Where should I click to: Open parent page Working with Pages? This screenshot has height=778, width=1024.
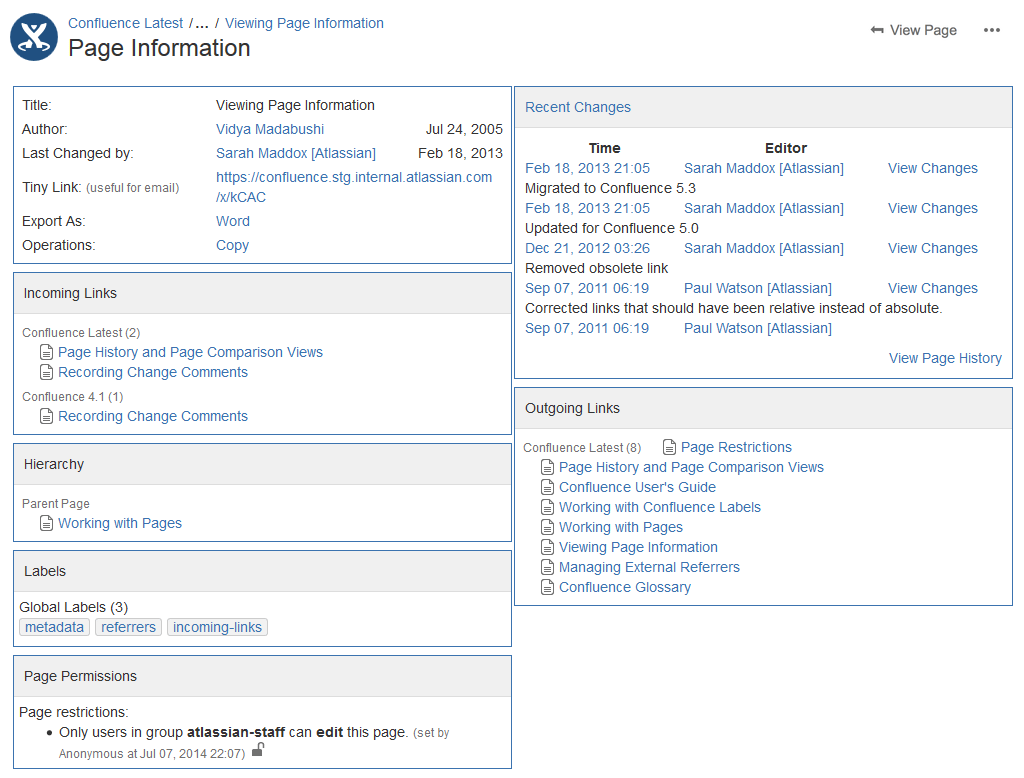click(120, 523)
